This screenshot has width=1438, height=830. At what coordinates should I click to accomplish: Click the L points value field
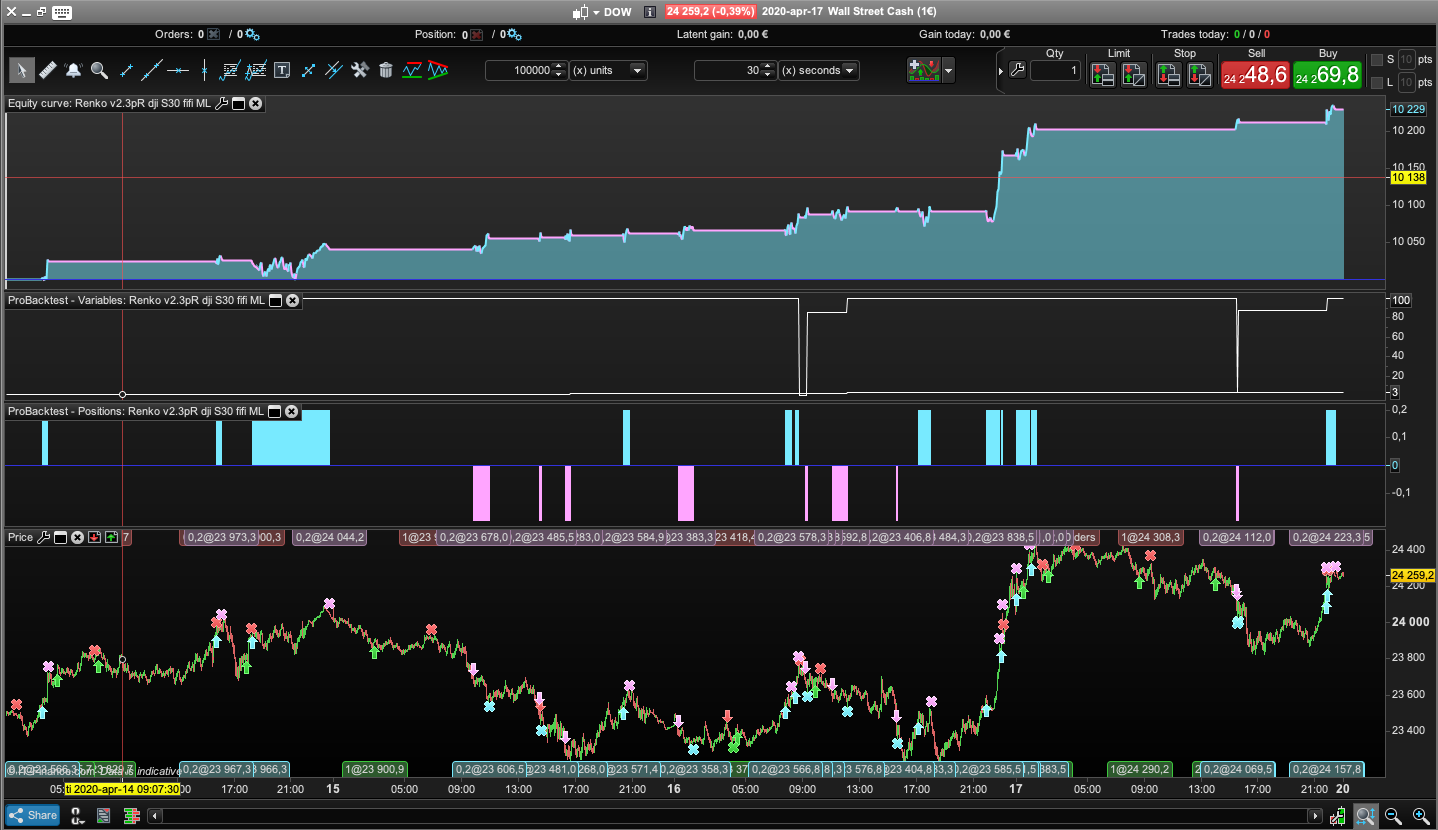click(x=1407, y=82)
